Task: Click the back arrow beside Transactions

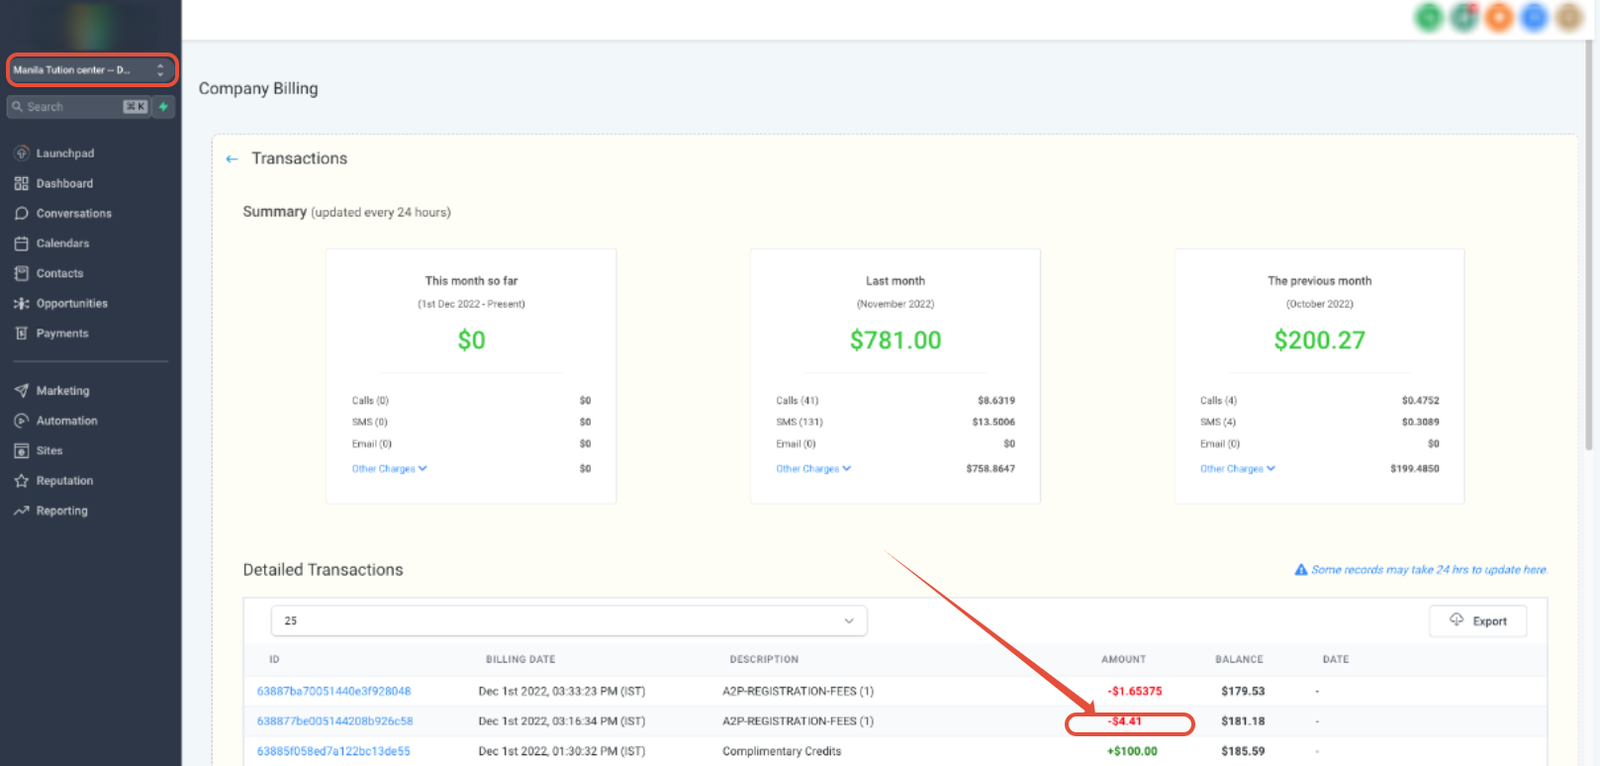Action: point(232,159)
